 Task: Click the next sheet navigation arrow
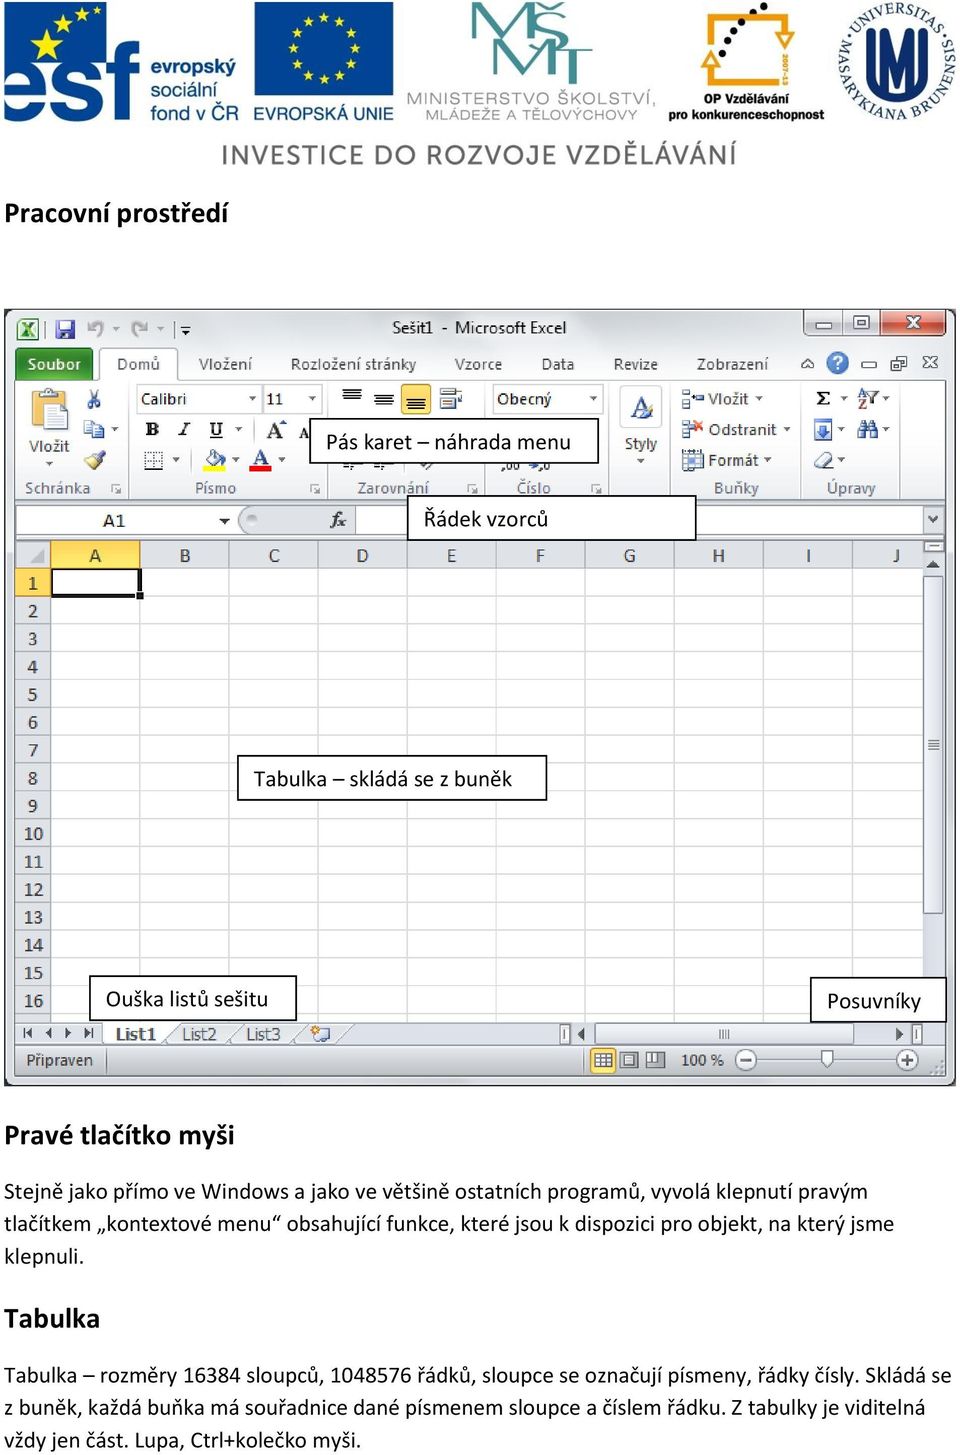[x=68, y=1034]
